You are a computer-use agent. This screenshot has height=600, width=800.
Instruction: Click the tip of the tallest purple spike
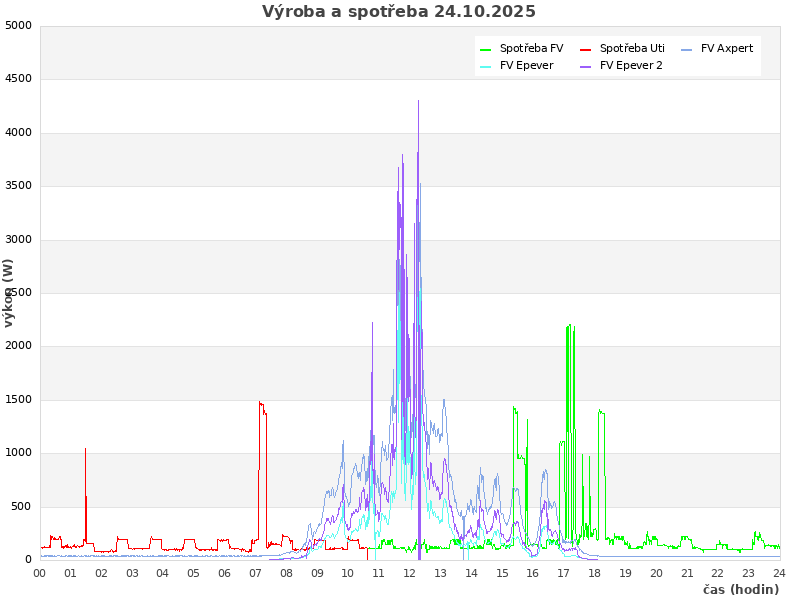pos(418,101)
